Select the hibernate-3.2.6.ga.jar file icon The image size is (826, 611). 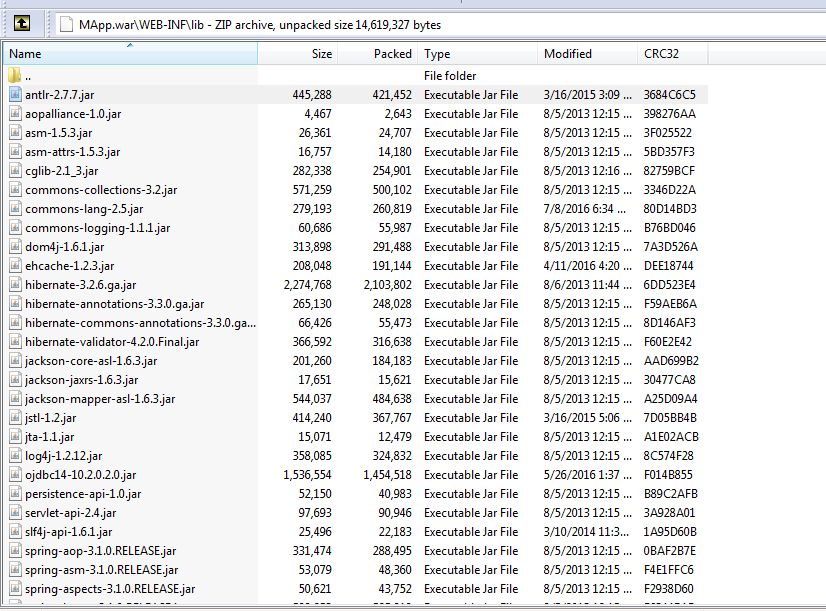tap(15, 285)
